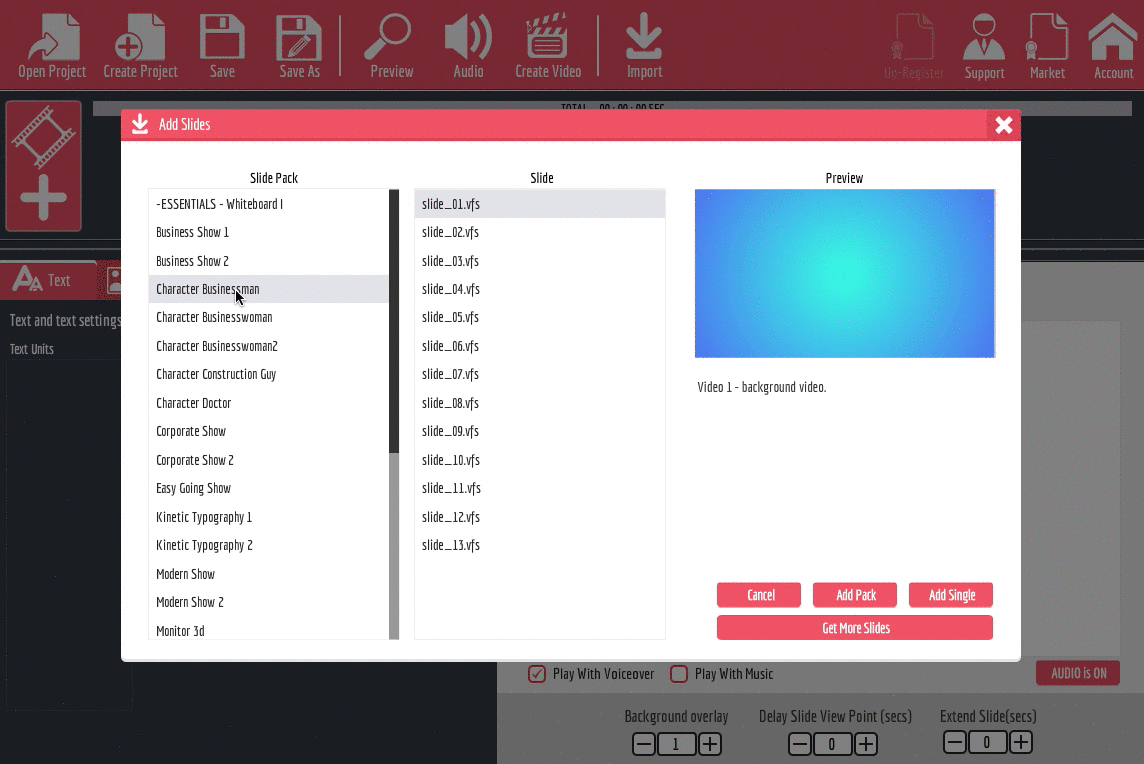Select slide_11.vfs in the Slide list
The image size is (1144, 764).
click(x=540, y=488)
